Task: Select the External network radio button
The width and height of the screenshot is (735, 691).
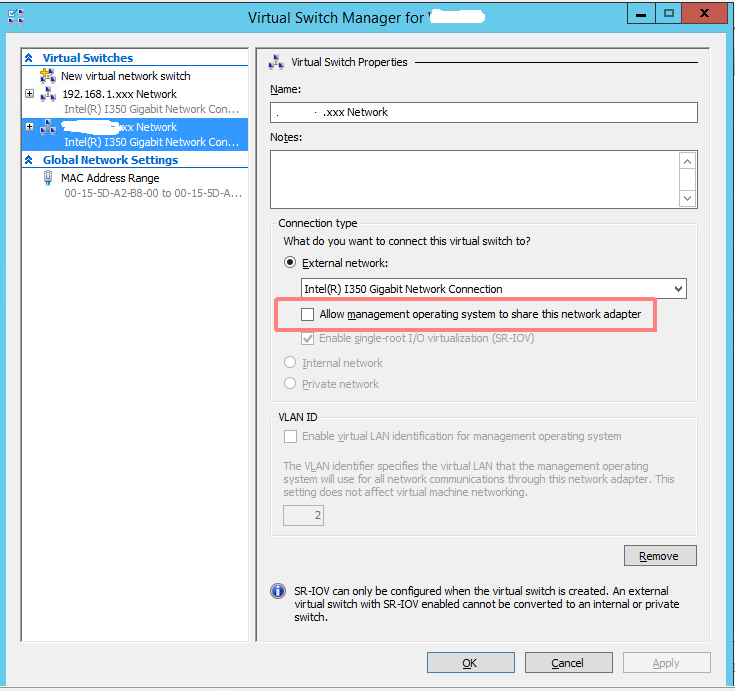Action: tap(290, 263)
